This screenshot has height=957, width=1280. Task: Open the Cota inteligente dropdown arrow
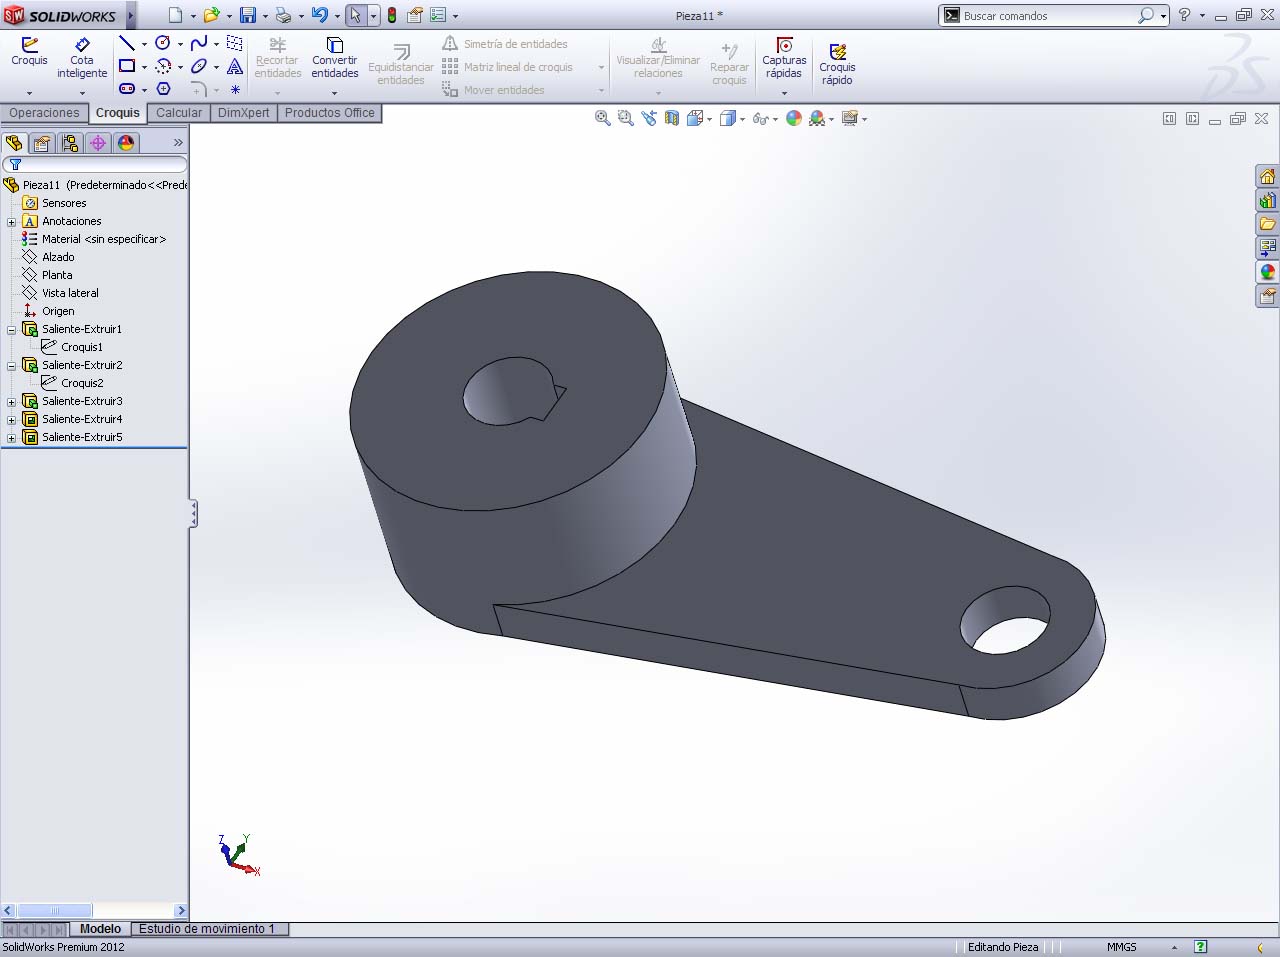point(82,93)
